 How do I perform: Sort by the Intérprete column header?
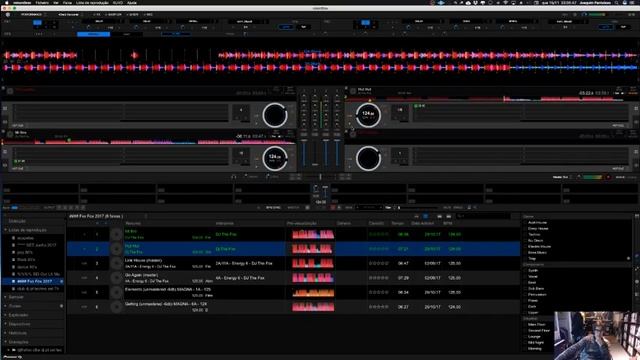(x=225, y=223)
